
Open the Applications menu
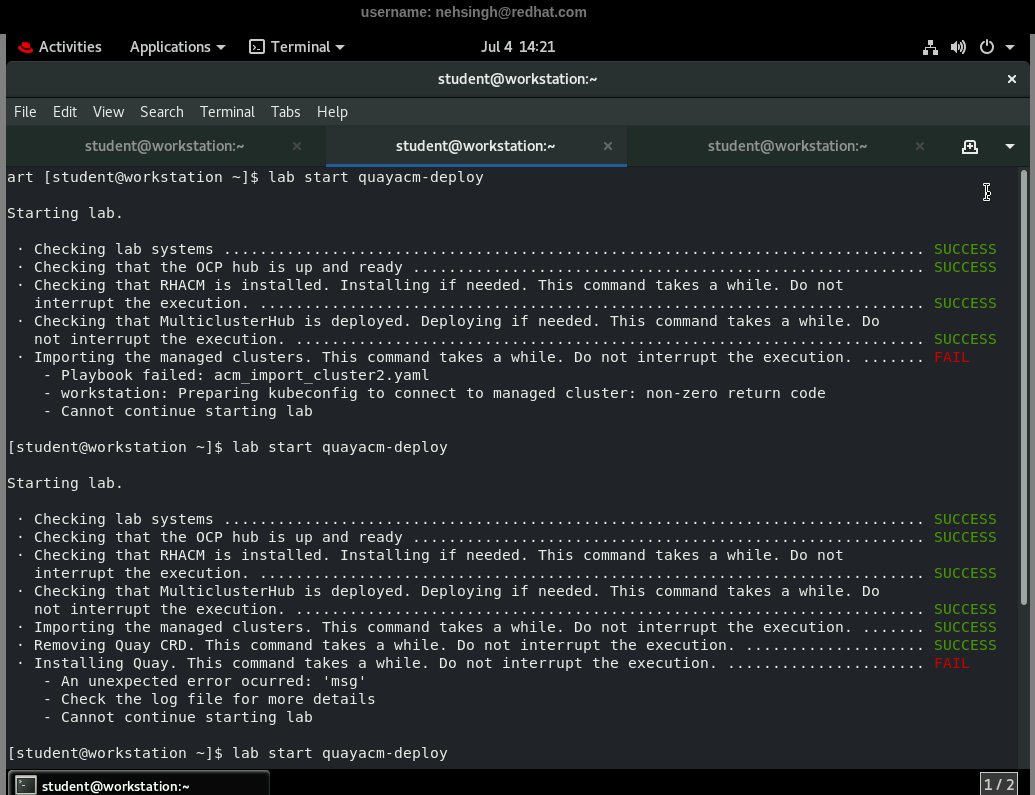[177, 47]
